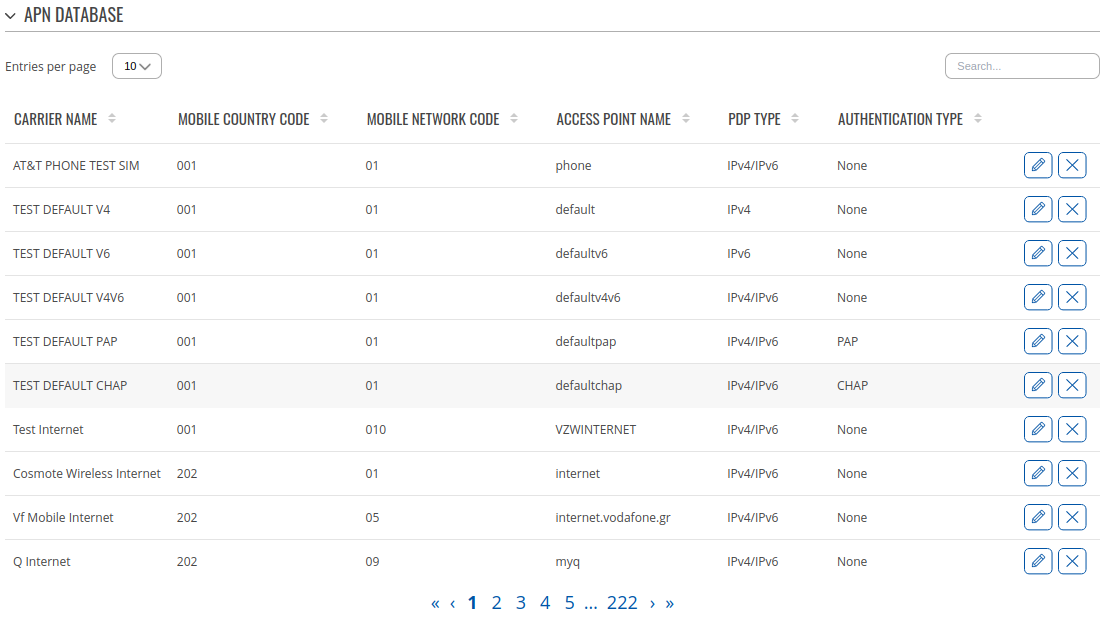Viewport: 1102px width, 620px height.
Task: Collapse the APN Database section
Action: click(12, 14)
